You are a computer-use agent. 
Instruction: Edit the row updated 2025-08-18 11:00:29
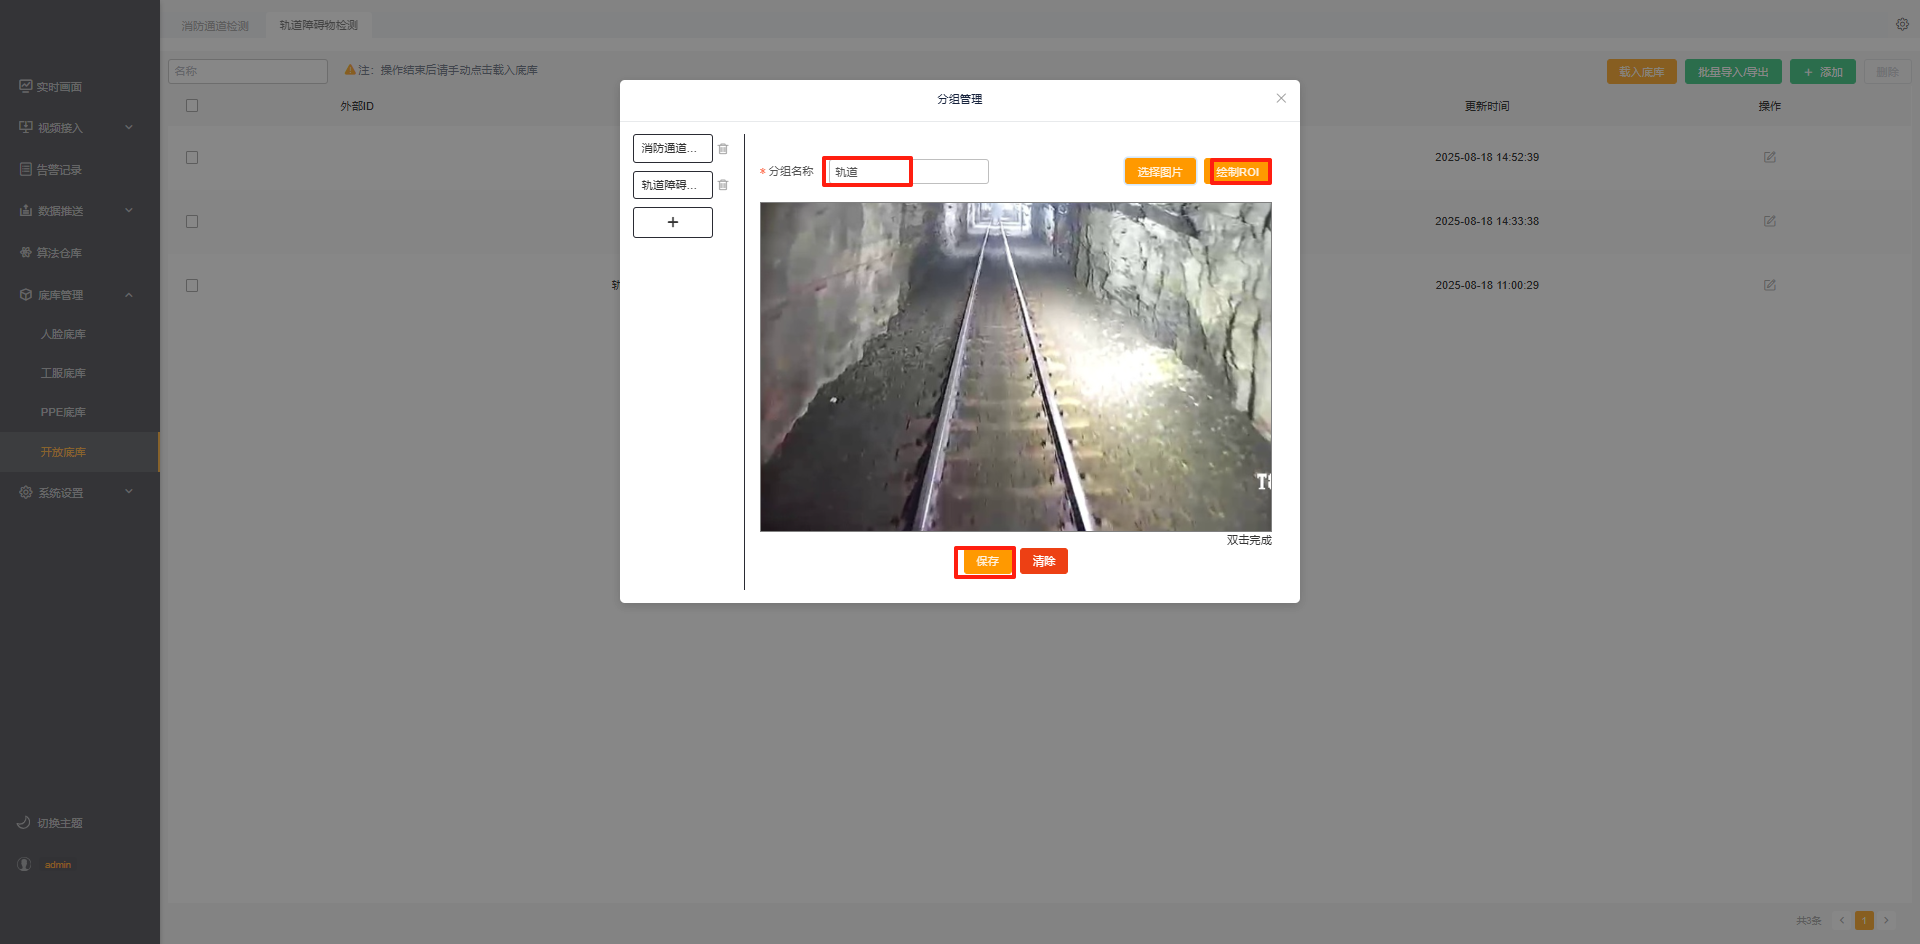1770,285
